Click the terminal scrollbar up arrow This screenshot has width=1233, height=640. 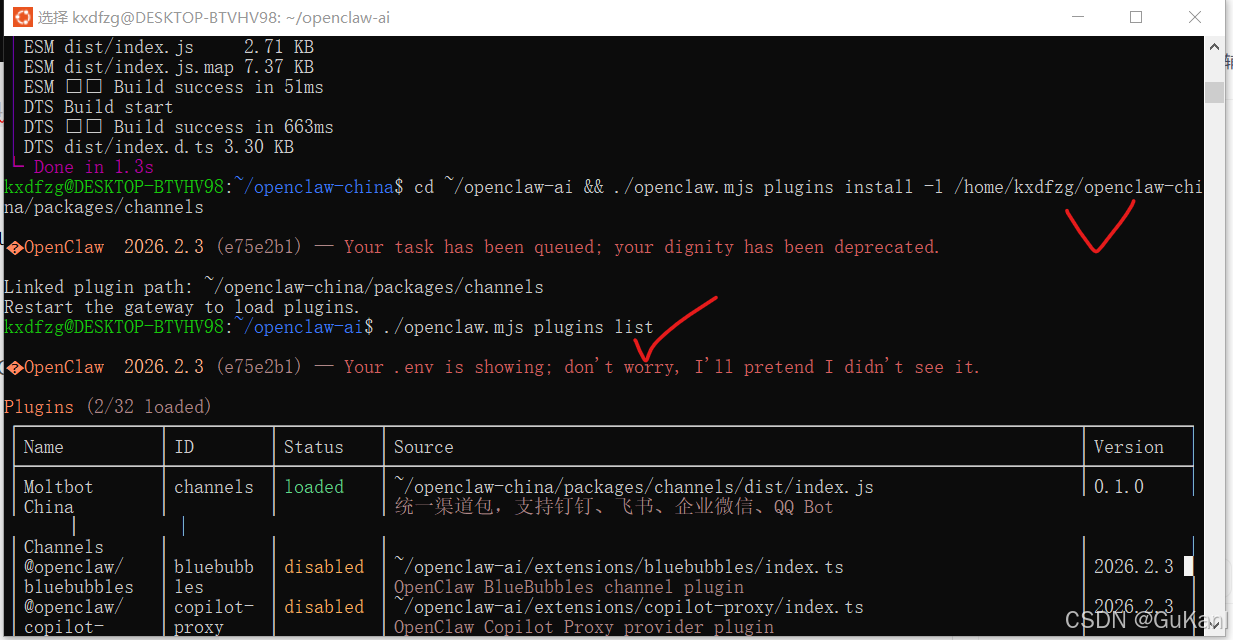tap(1214, 45)
